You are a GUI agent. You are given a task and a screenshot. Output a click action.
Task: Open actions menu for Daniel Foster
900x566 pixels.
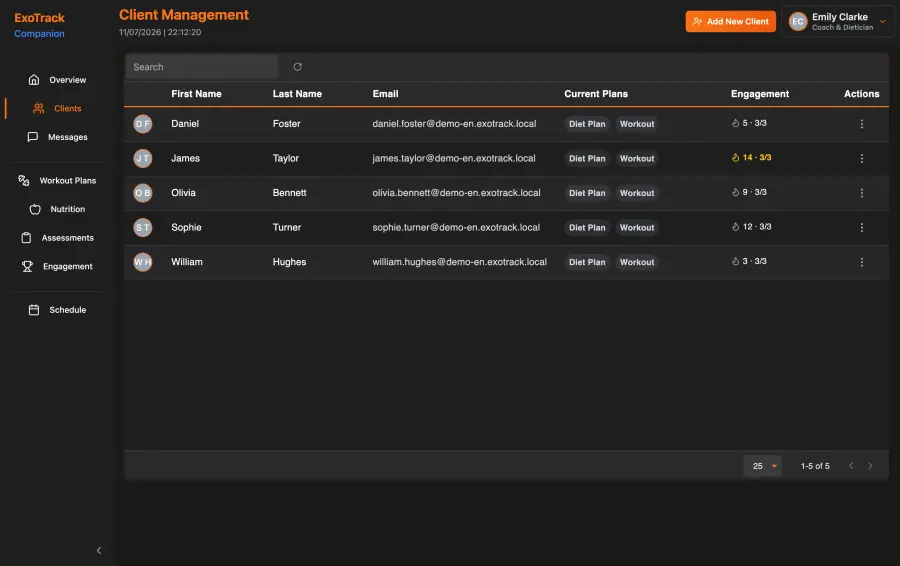[861, 124]
